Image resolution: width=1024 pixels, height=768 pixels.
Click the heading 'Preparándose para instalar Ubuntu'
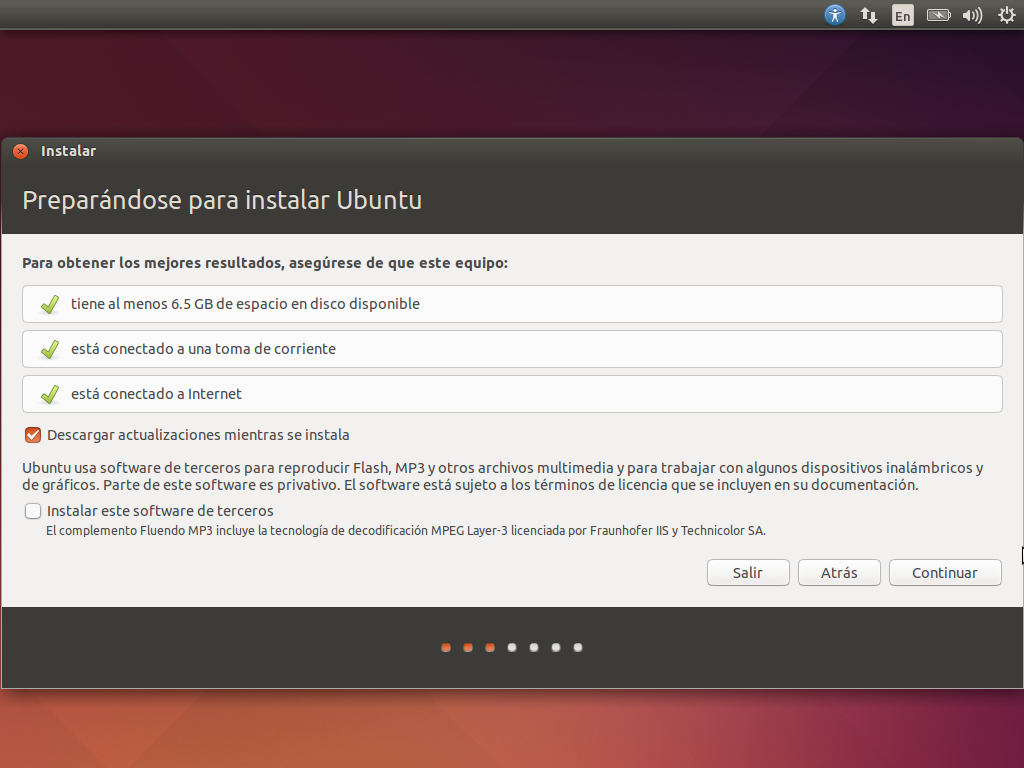tap(222, 200)
